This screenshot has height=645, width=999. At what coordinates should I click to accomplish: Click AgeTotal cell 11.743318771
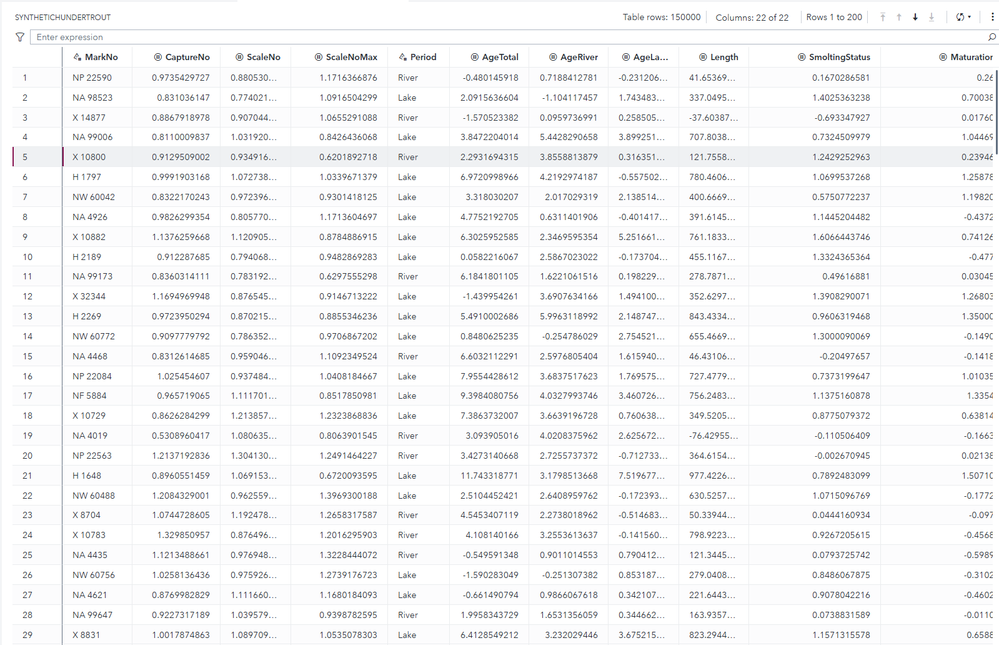(x=489, y=475)
